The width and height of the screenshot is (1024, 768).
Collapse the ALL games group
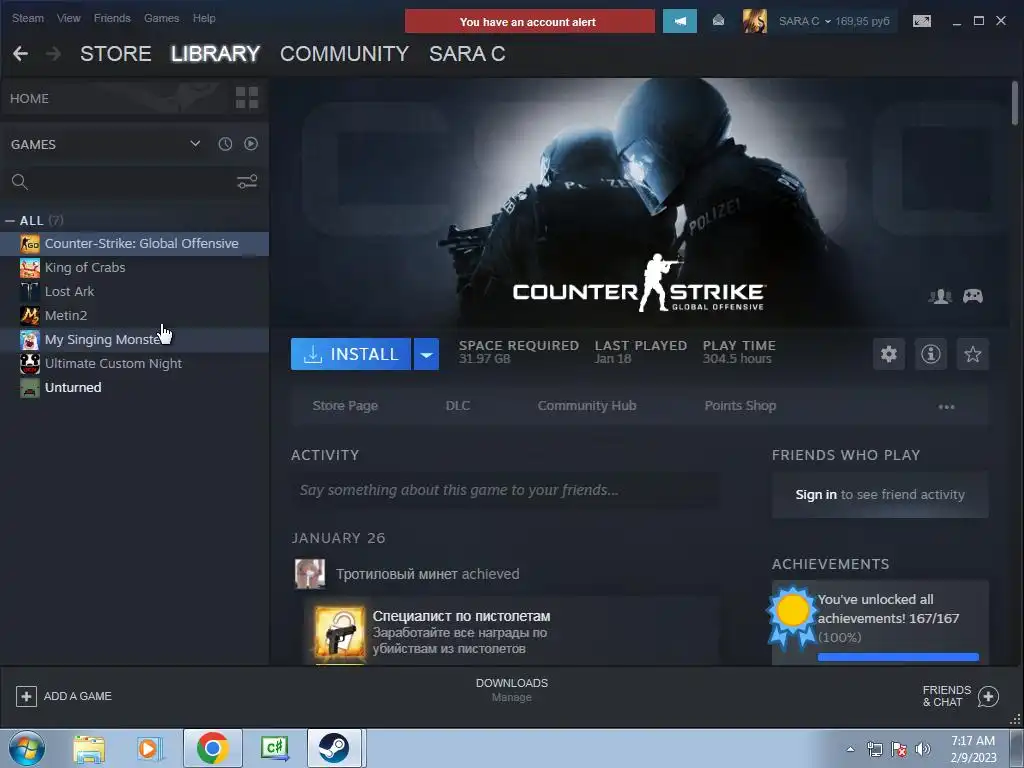10,221
